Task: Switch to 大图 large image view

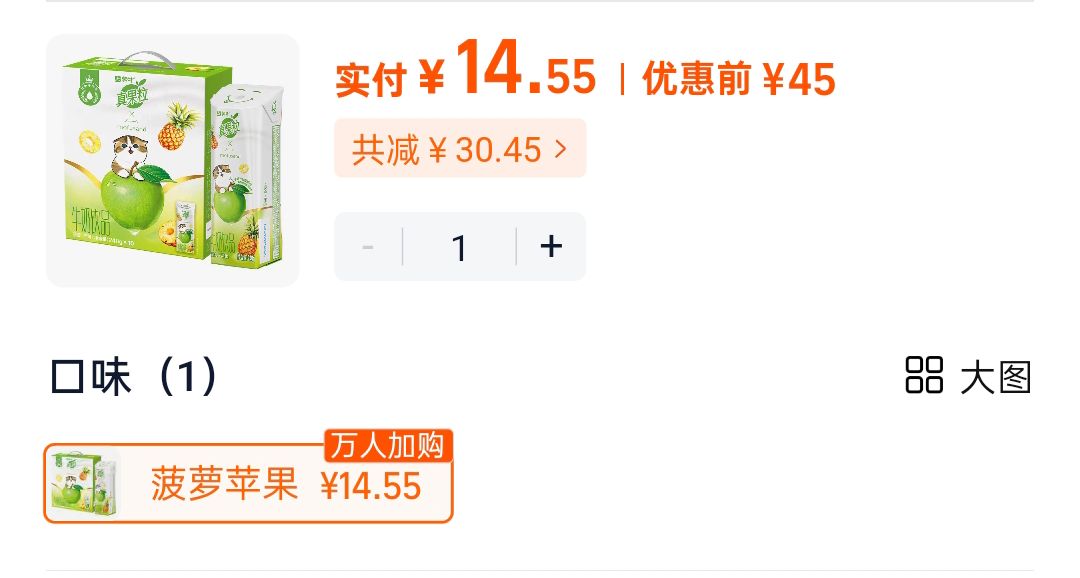Action: tap(996, 378)
